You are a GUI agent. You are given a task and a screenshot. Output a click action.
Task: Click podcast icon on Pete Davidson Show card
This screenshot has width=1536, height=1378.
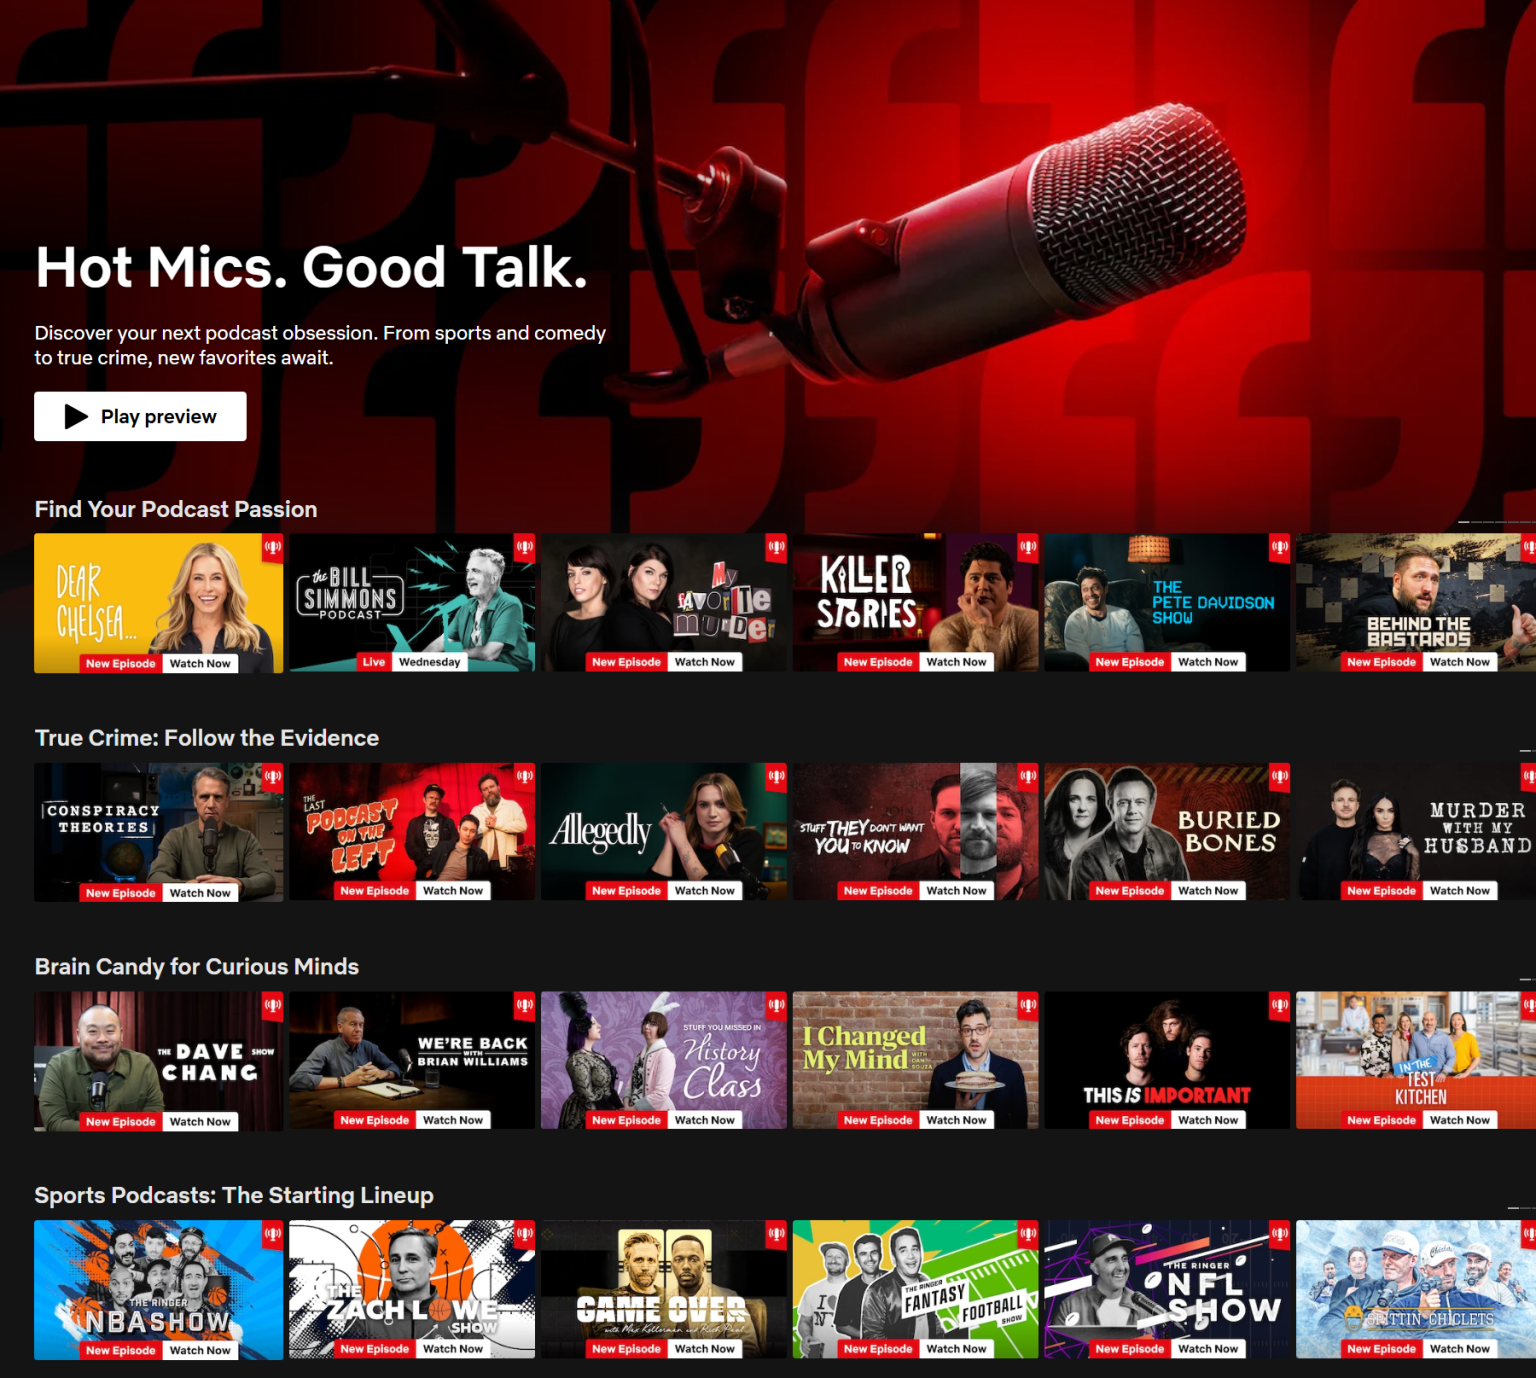pyautogui.click(x=1280, y=546)
